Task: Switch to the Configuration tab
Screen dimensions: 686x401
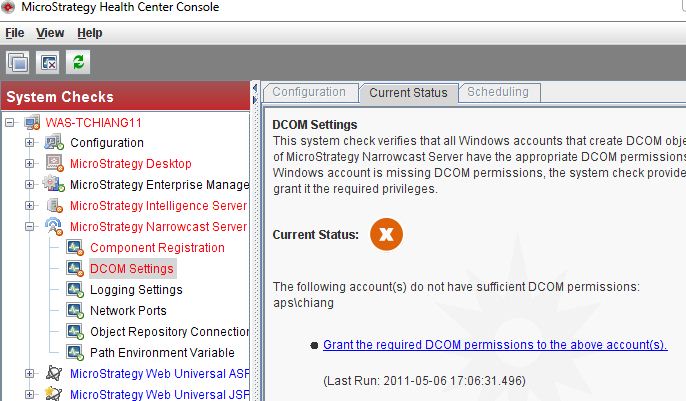Action: pos(309,92)
